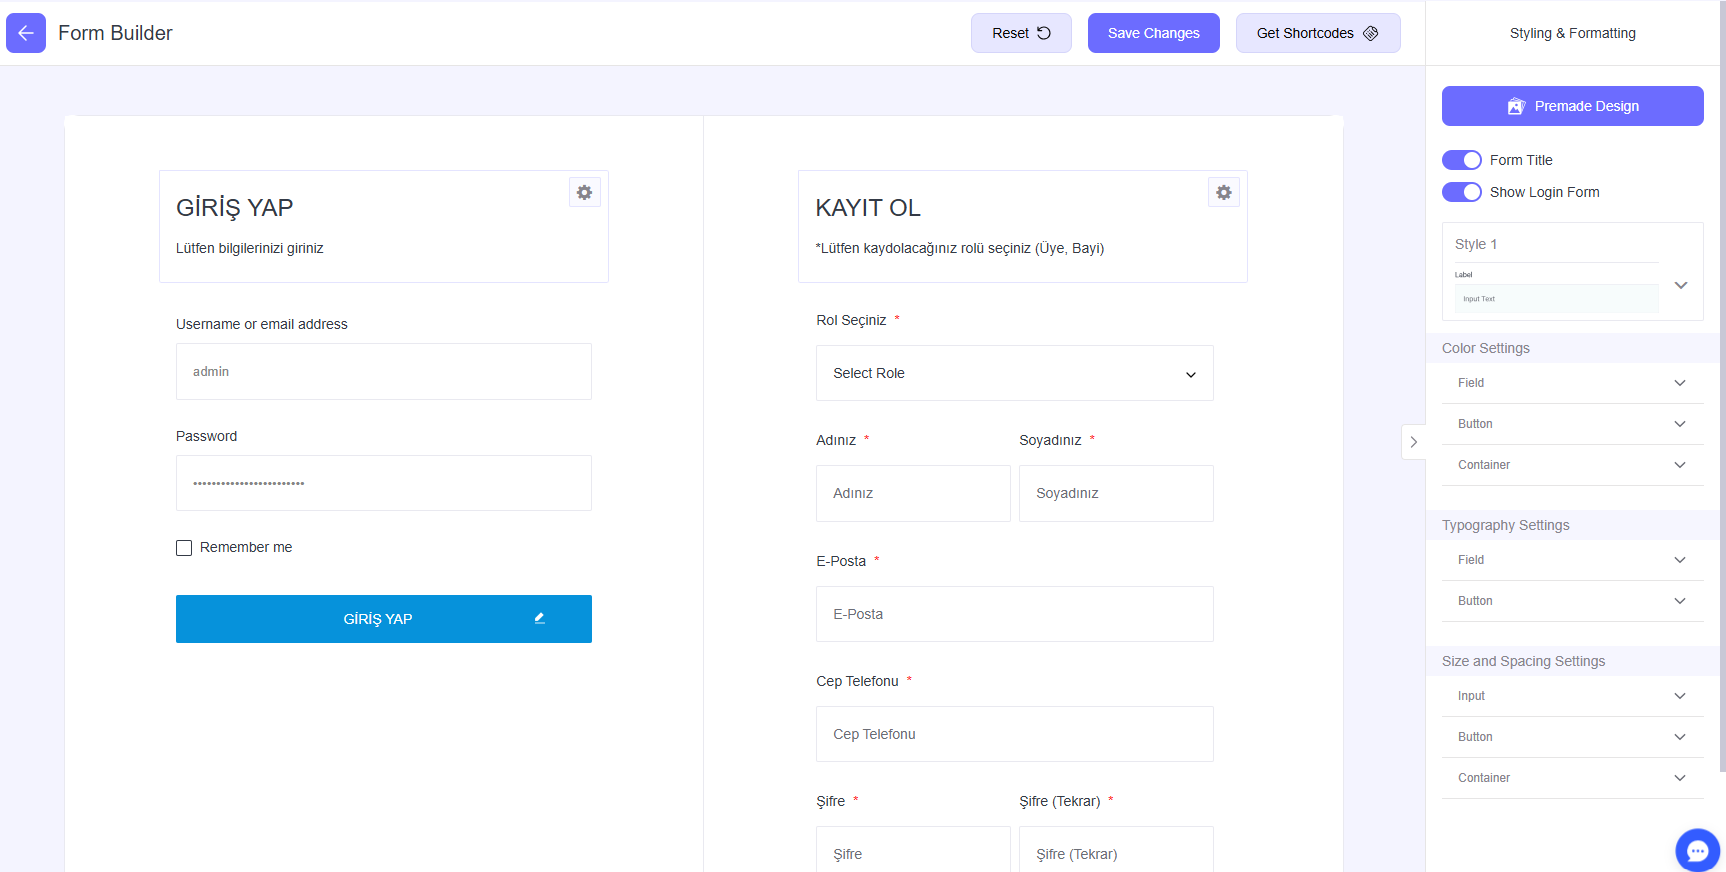
Task: Open Premade Design options
Action: click(1572, 106)
